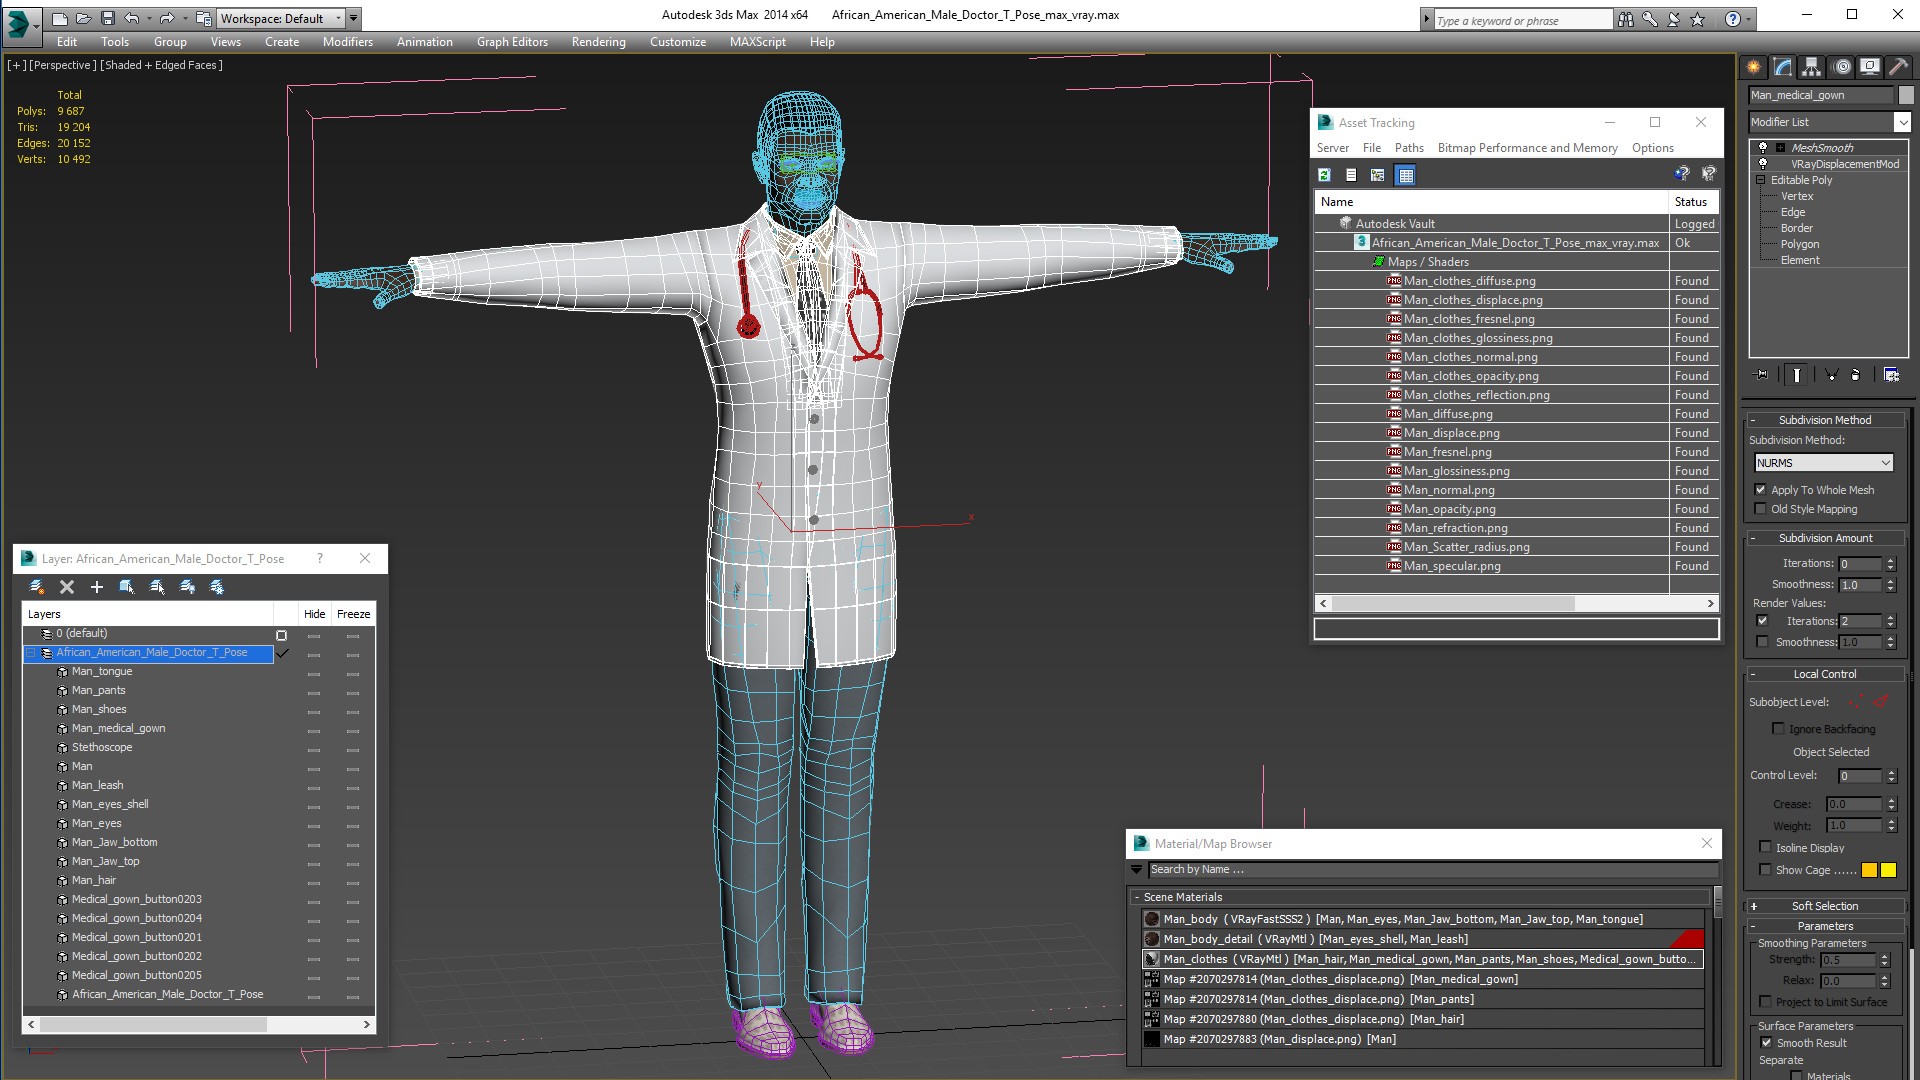Click the Redo arrow icon
The width and height of the screenshot is (1920, 1080).
click(x=166, y=18)
